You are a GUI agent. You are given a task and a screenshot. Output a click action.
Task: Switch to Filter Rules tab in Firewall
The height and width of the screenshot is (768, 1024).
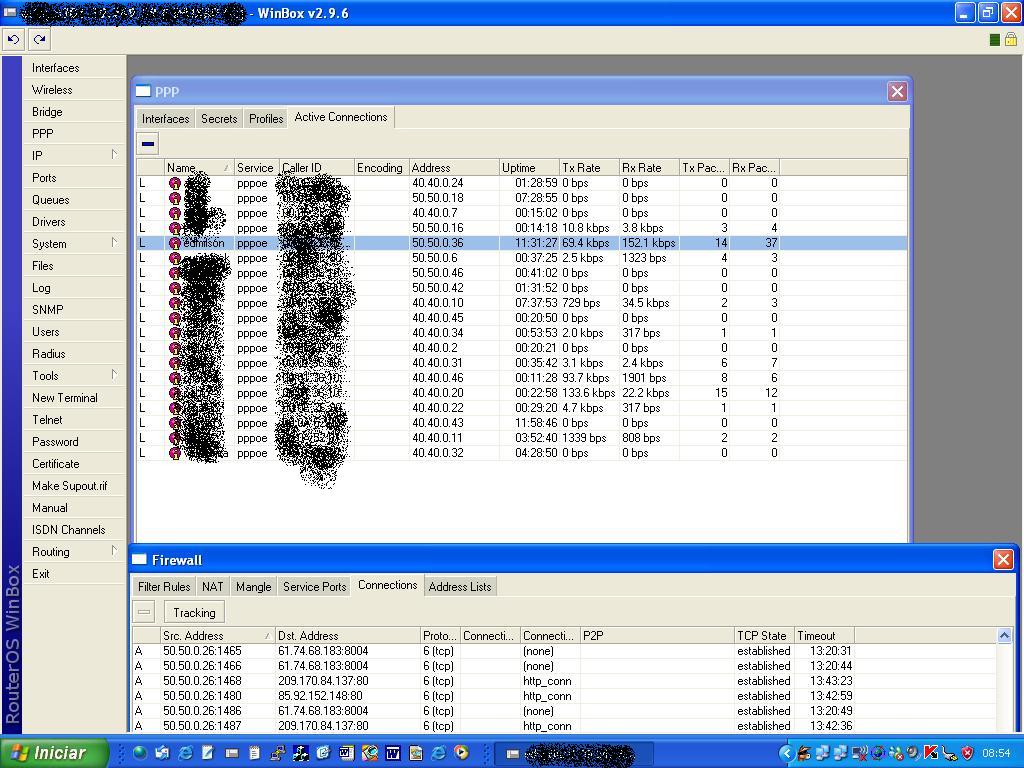coord(164,586)
